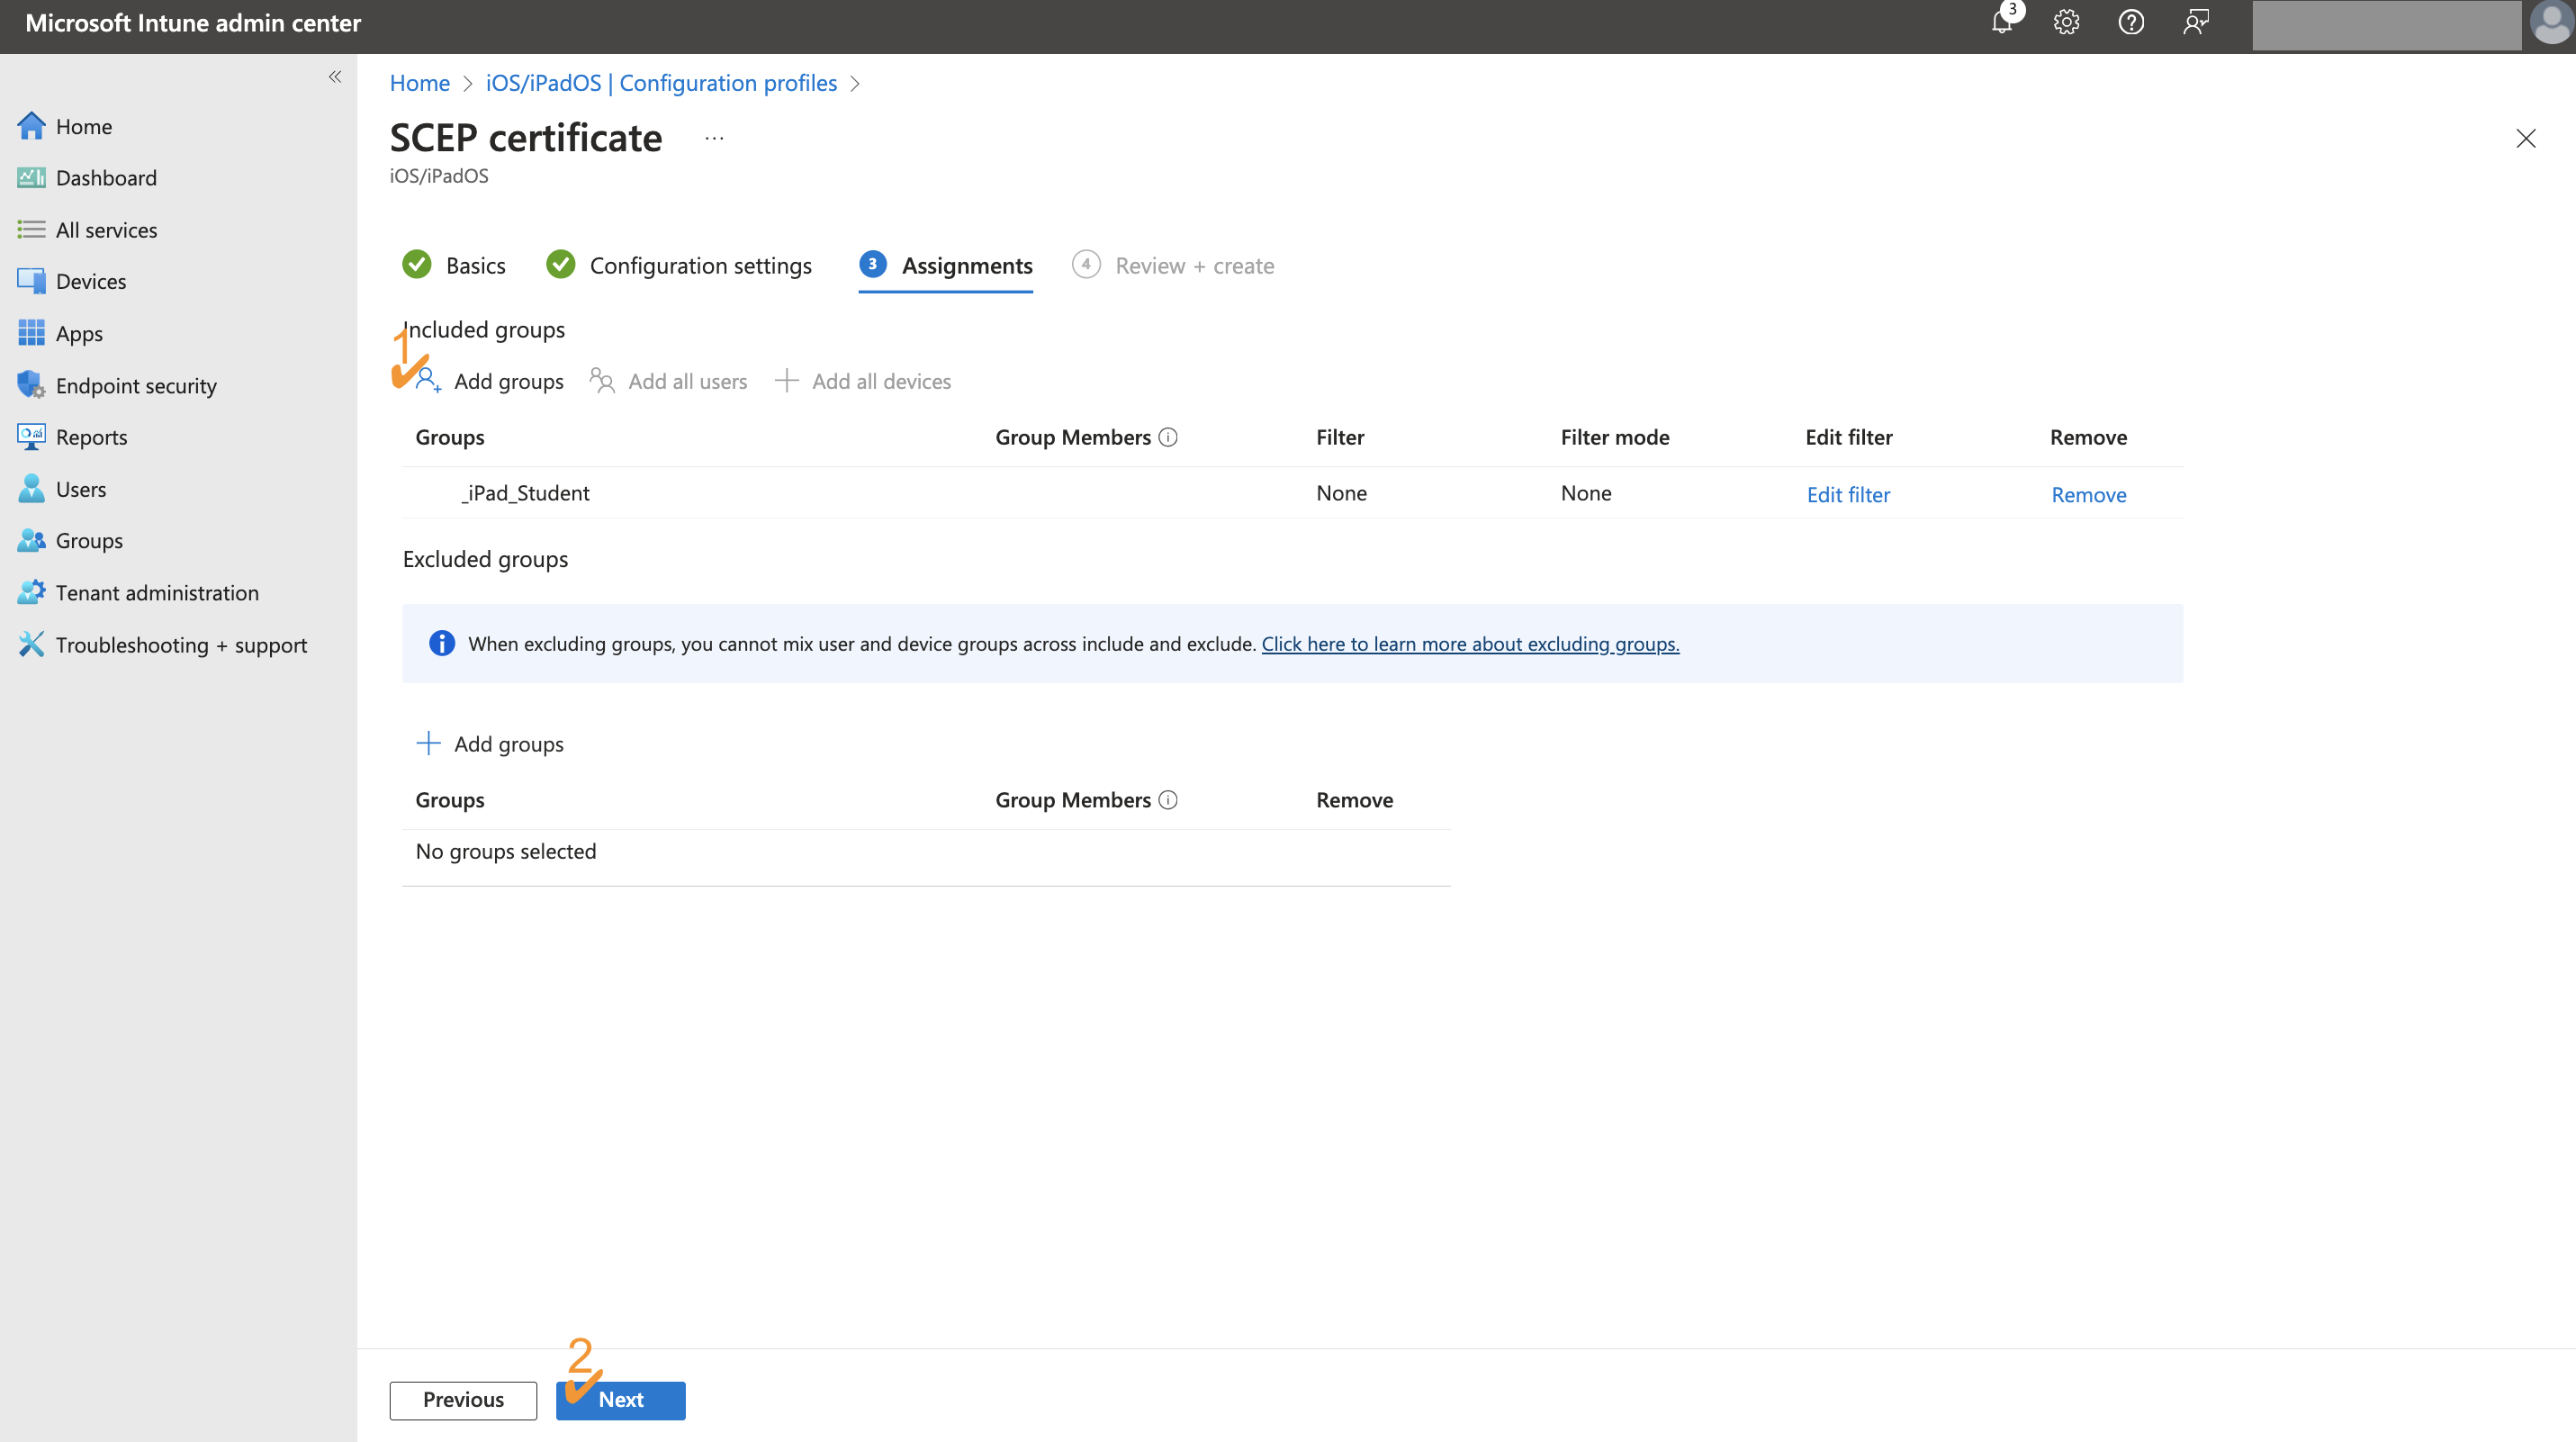Expand the breadcrumb chevron after Configuration profiles
The width and height of the screenshot is (2576, 1442).
[x=856, y=84]
